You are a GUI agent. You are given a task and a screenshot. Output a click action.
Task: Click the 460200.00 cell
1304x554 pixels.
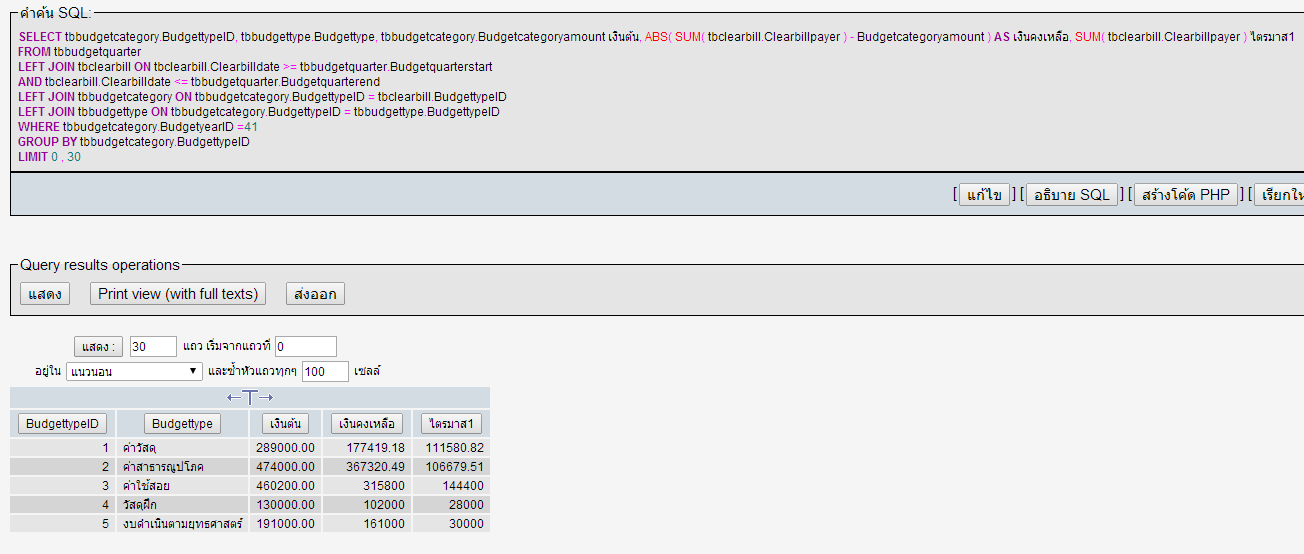[284, 486]
